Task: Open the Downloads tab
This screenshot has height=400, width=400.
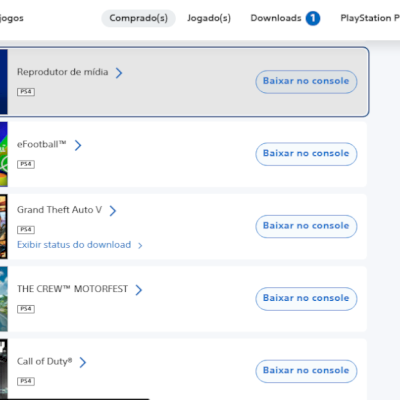Action: coord(276,18)
